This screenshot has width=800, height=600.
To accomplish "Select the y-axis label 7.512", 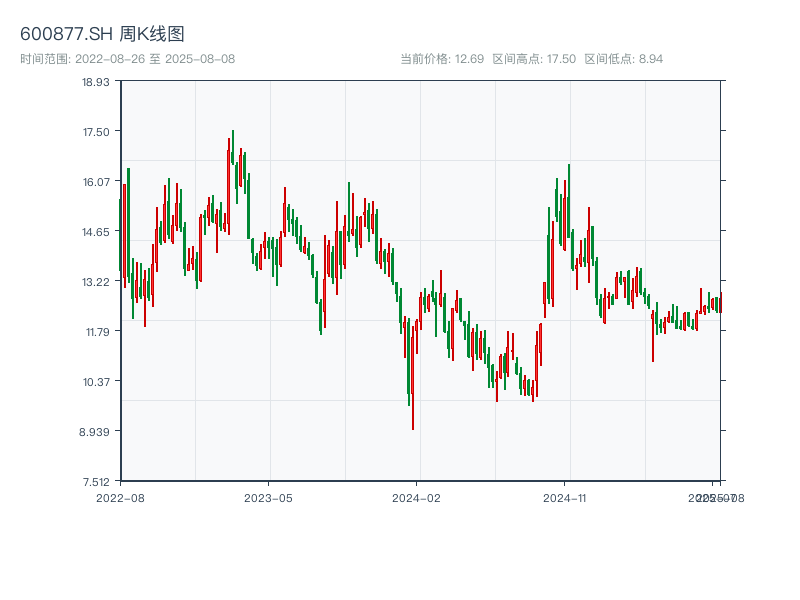I will click(x=96, y=482).
